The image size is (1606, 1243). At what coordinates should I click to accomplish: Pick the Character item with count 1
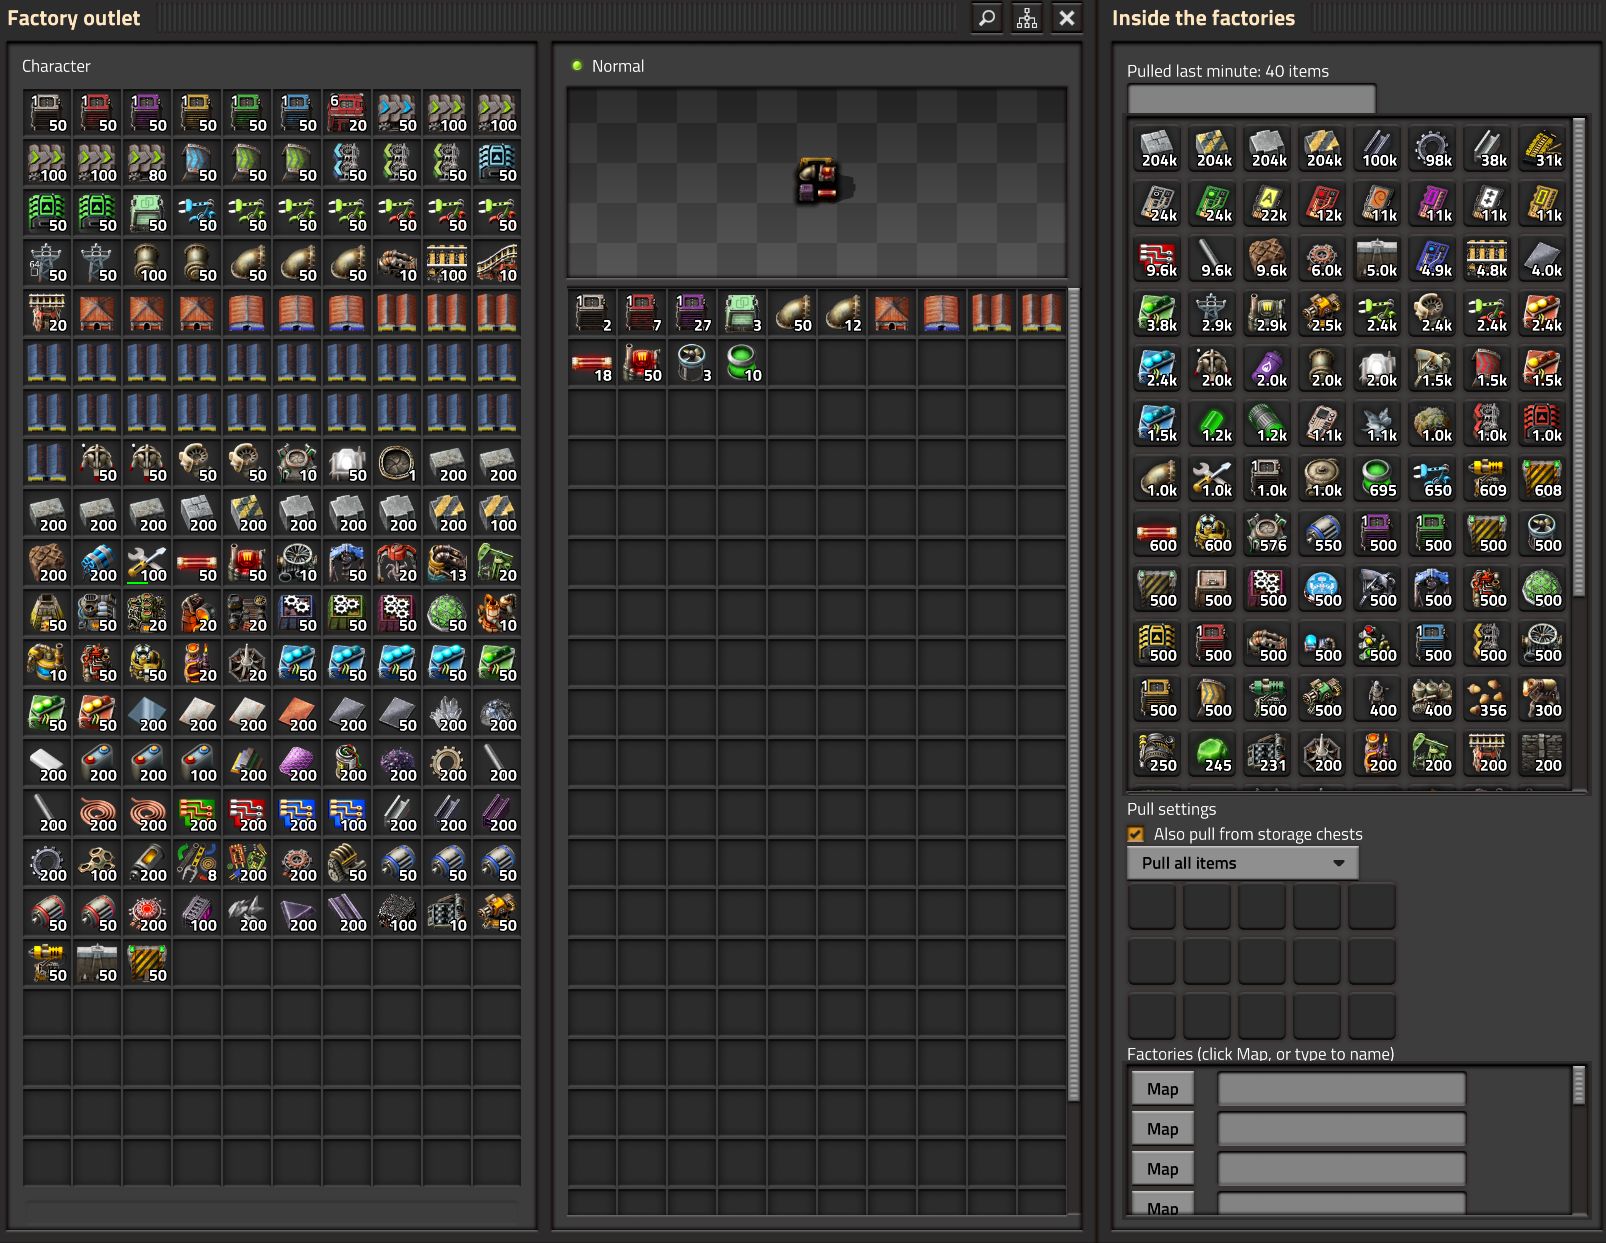397,463
